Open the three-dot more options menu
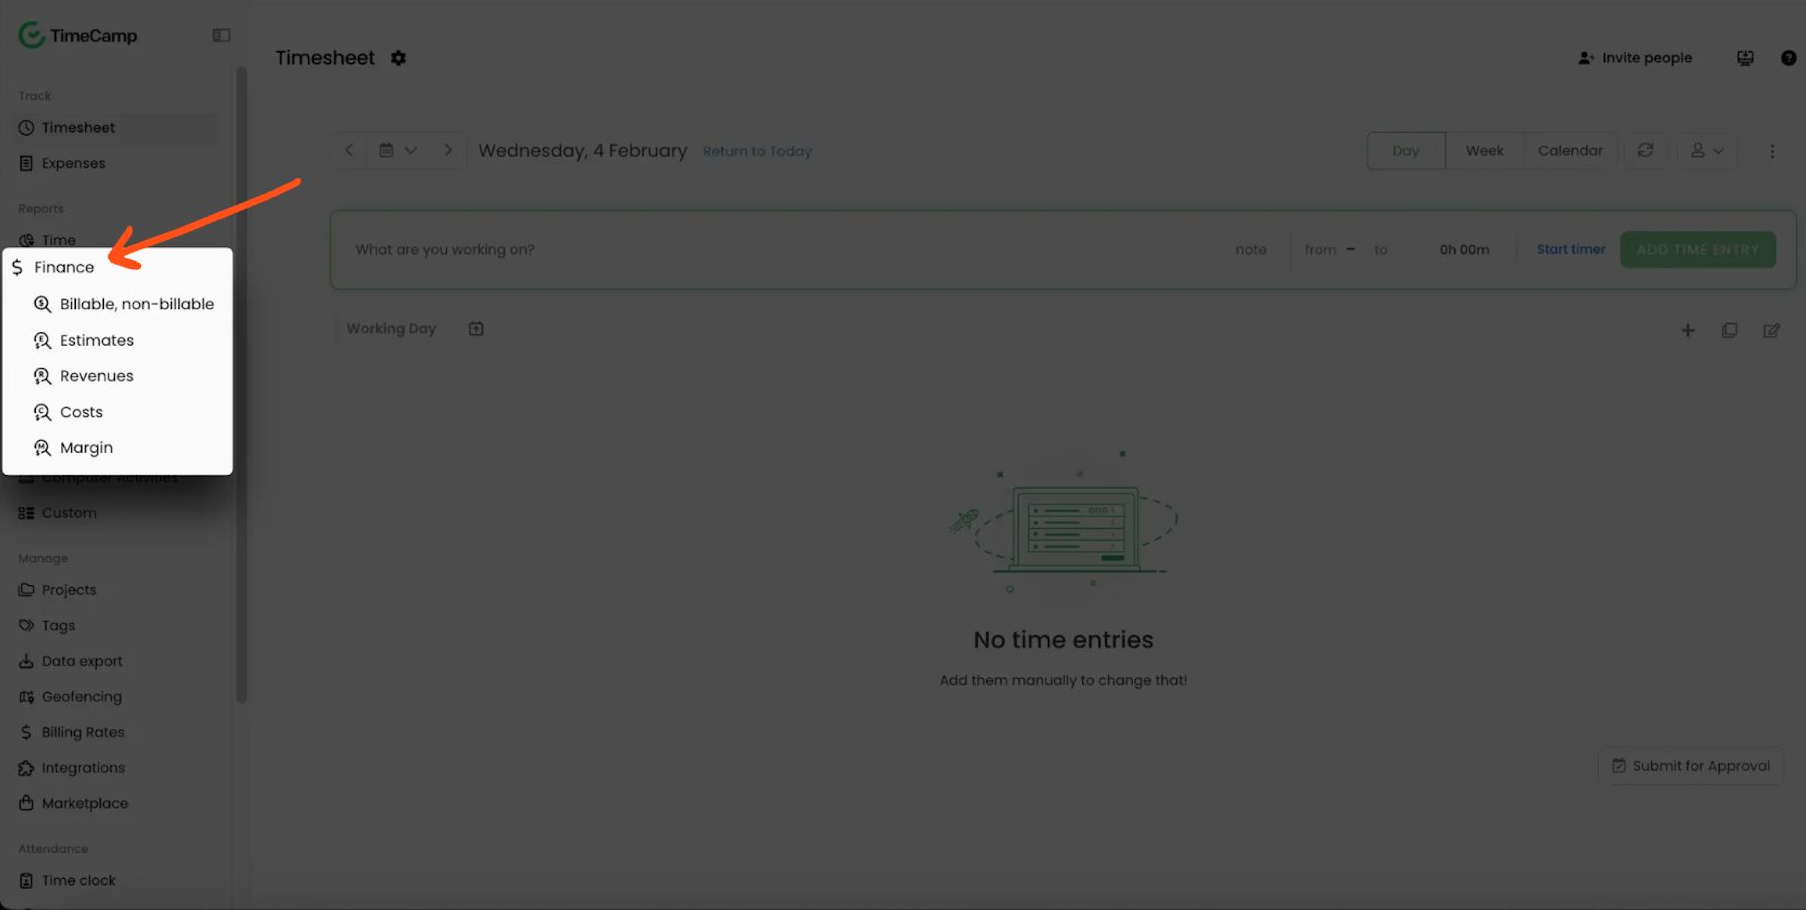Image resolution: width=1806 pixels, height=910 pixels. tap(1772, 151)
